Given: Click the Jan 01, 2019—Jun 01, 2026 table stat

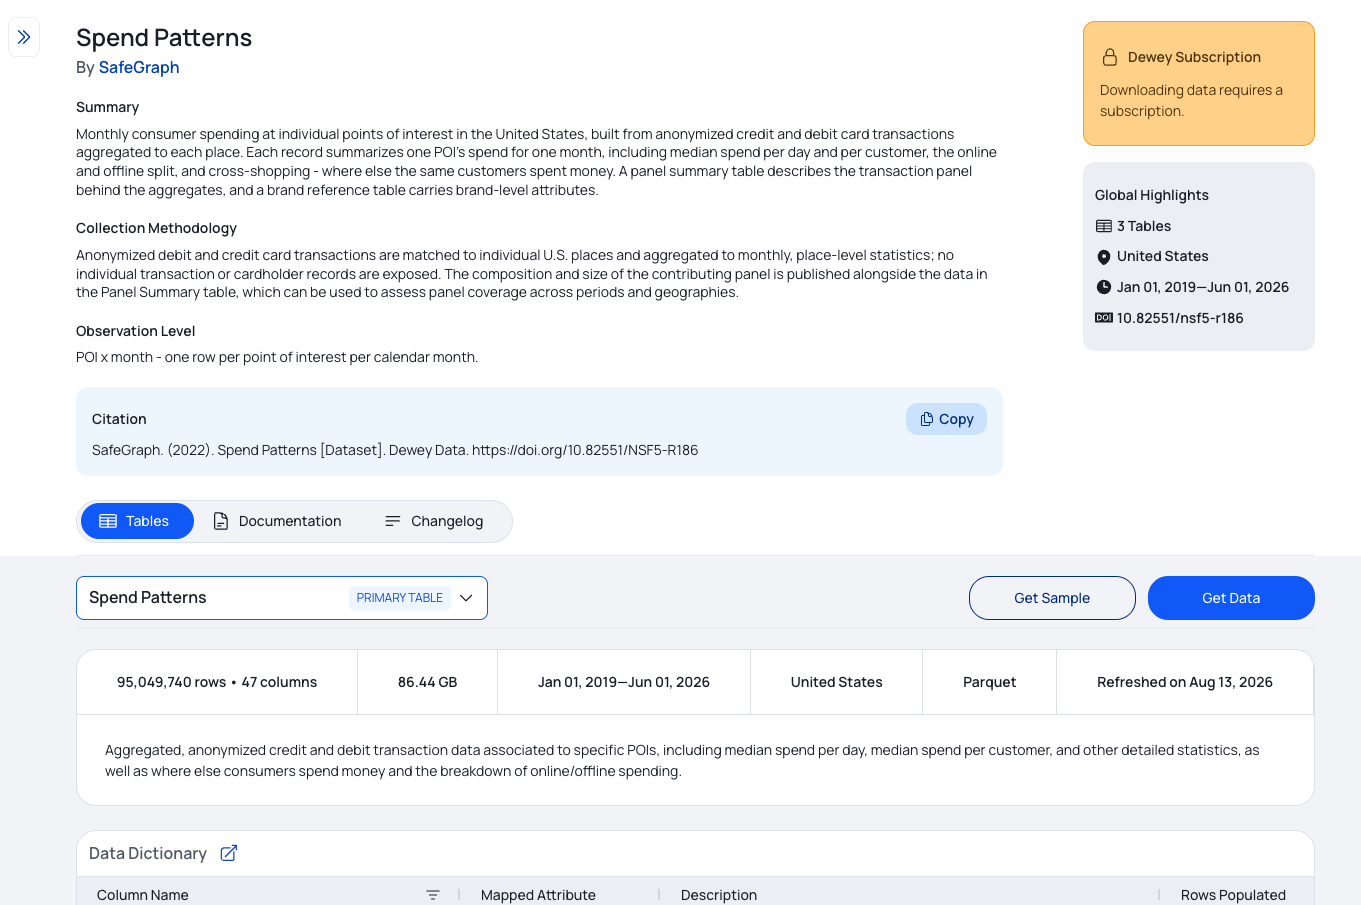Looking at the screenshot, I should pyautogui.click(x=624, y=682).
